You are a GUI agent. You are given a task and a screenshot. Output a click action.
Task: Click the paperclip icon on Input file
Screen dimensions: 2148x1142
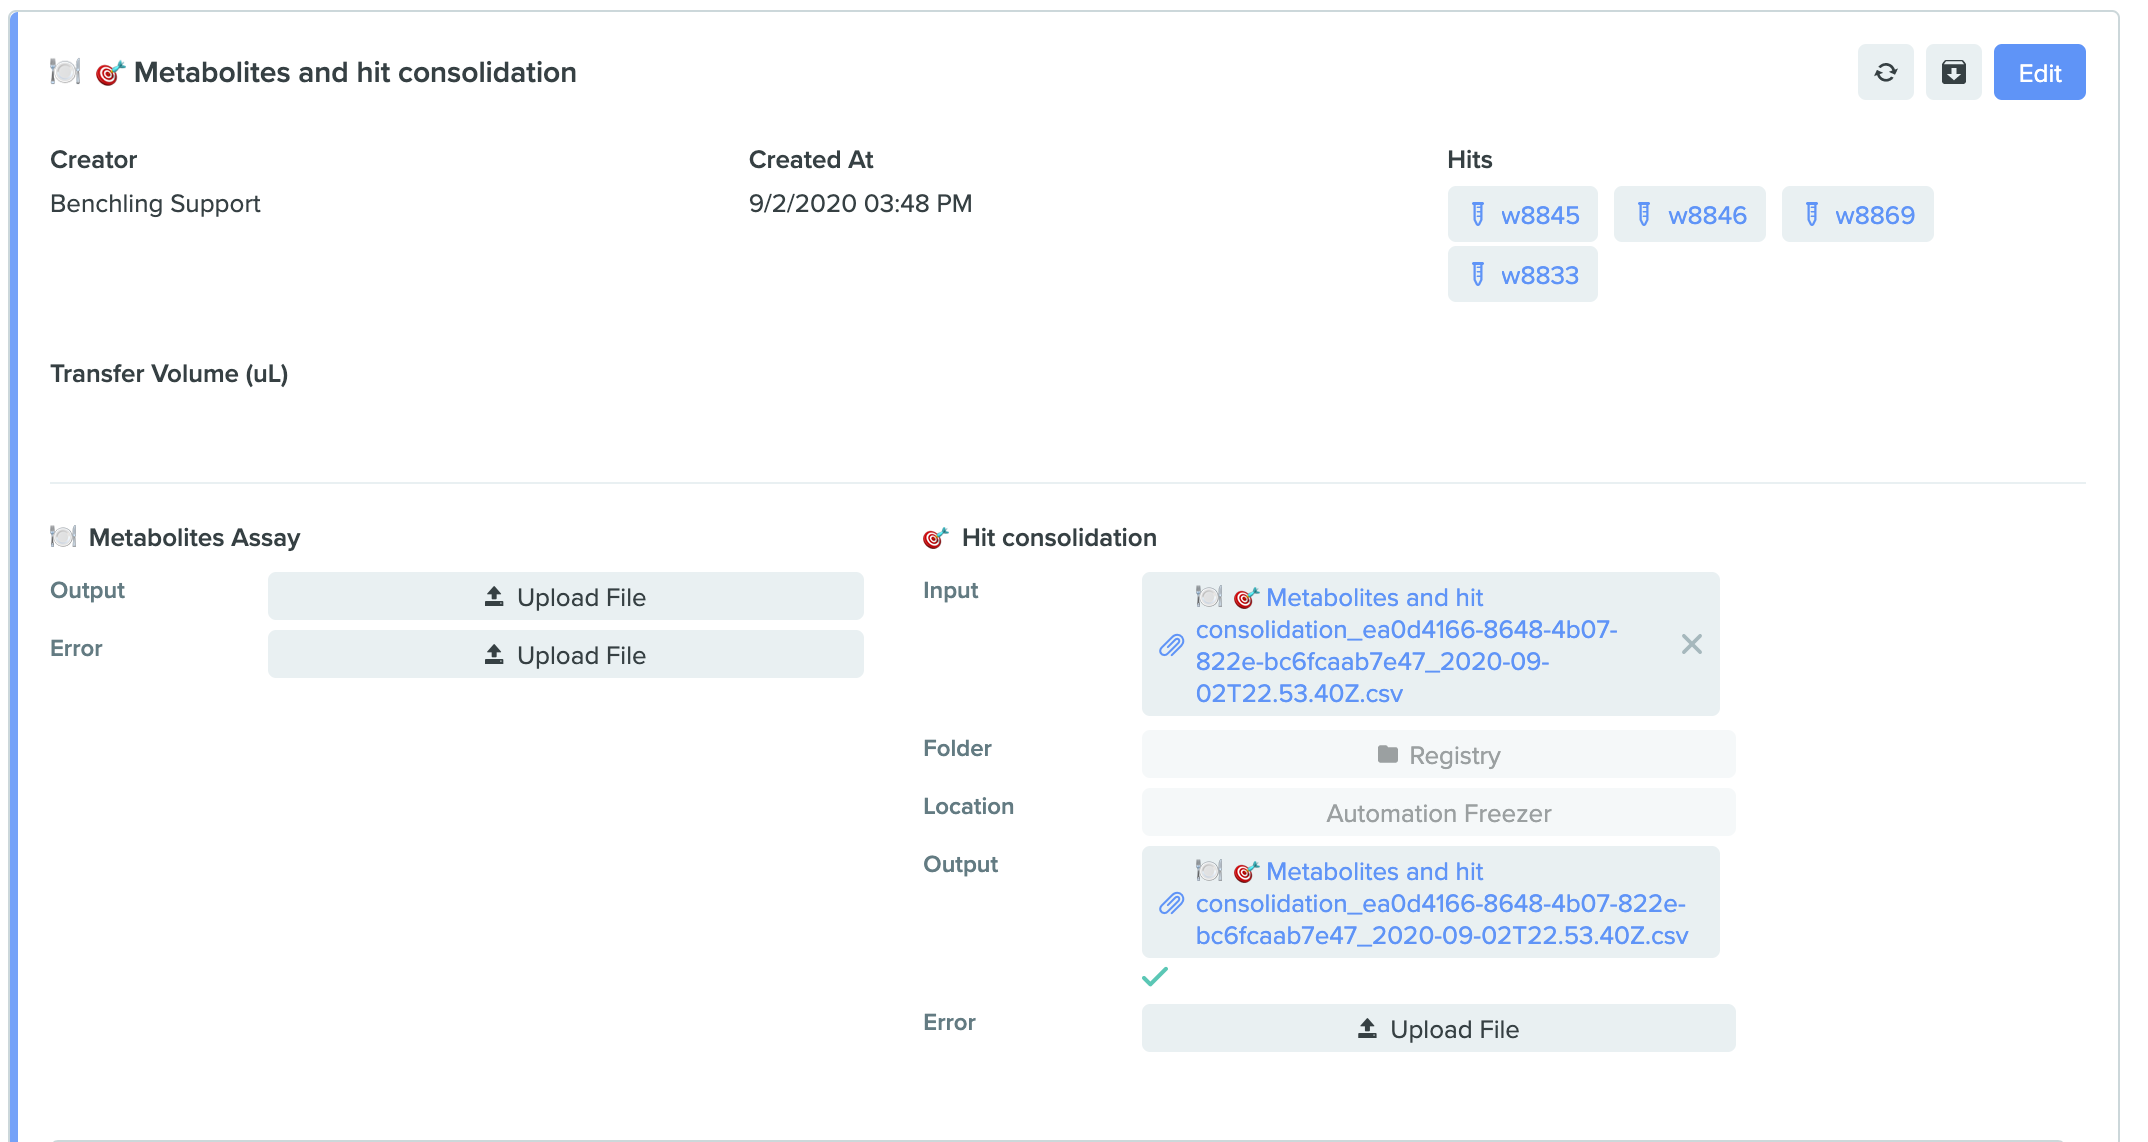point(1171,645)
